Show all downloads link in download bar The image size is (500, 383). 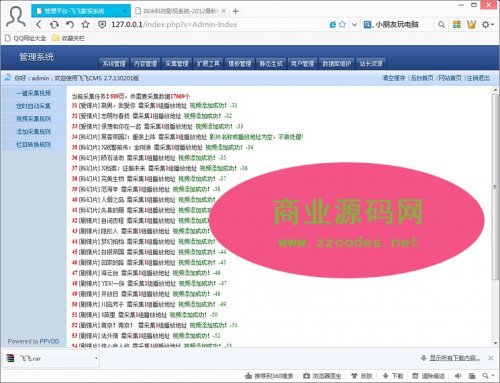[x=451, y=358]
